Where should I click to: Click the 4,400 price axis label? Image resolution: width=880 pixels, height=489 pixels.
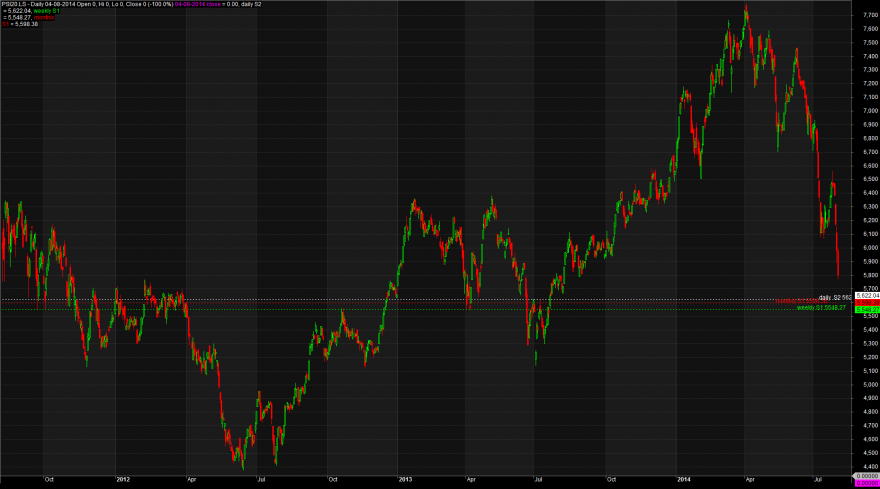(x=870, y=467)
